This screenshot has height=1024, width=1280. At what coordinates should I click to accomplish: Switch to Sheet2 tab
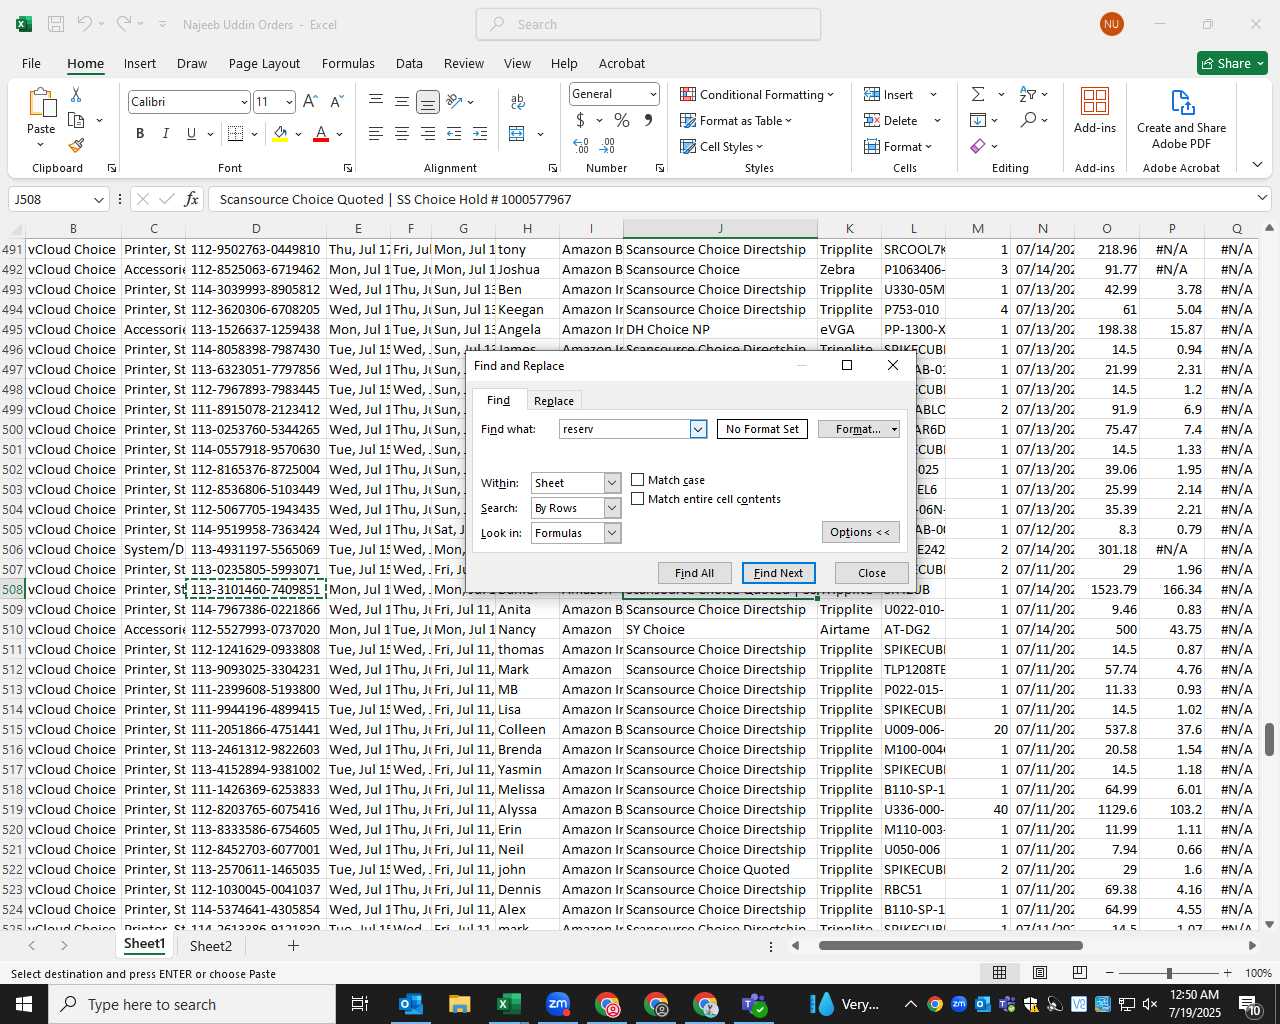[211, 945]
